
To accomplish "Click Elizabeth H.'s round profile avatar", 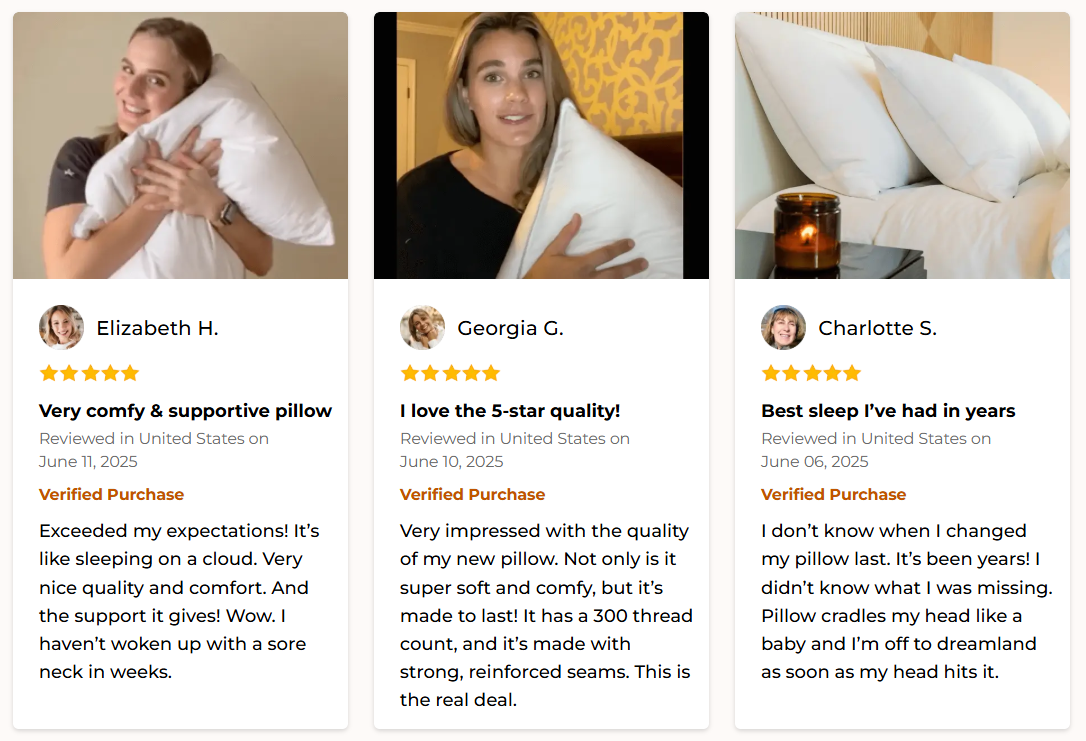I will click(61, 327).
